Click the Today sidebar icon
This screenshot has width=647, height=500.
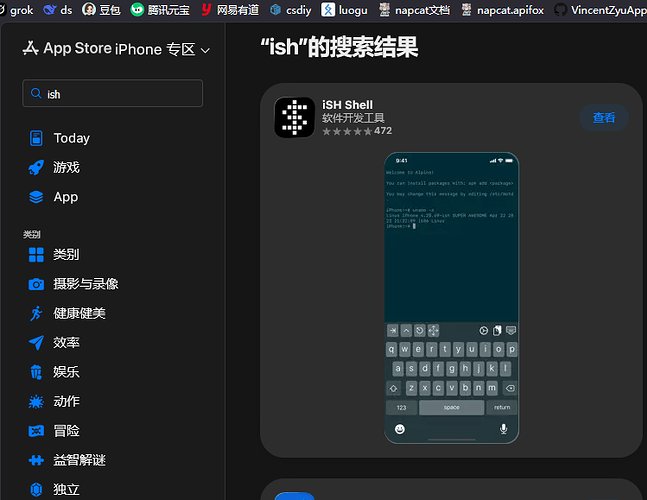tap(36, 138)
